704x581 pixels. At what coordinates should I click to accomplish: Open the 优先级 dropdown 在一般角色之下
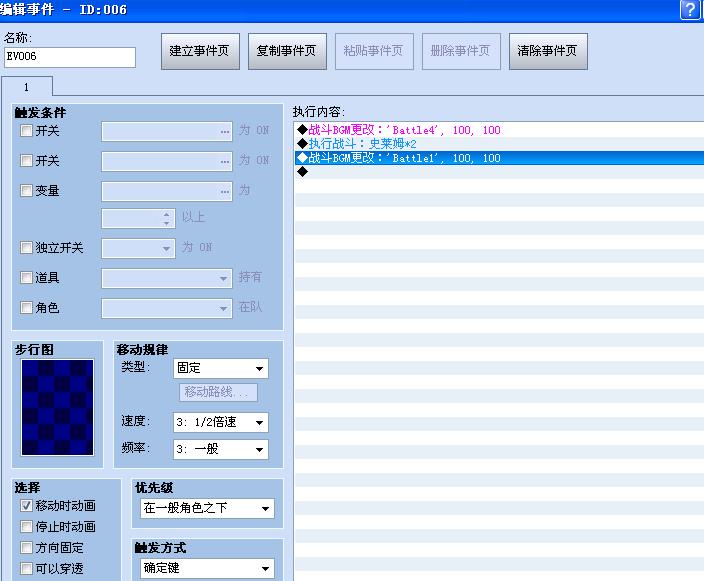tap(207, 509)
